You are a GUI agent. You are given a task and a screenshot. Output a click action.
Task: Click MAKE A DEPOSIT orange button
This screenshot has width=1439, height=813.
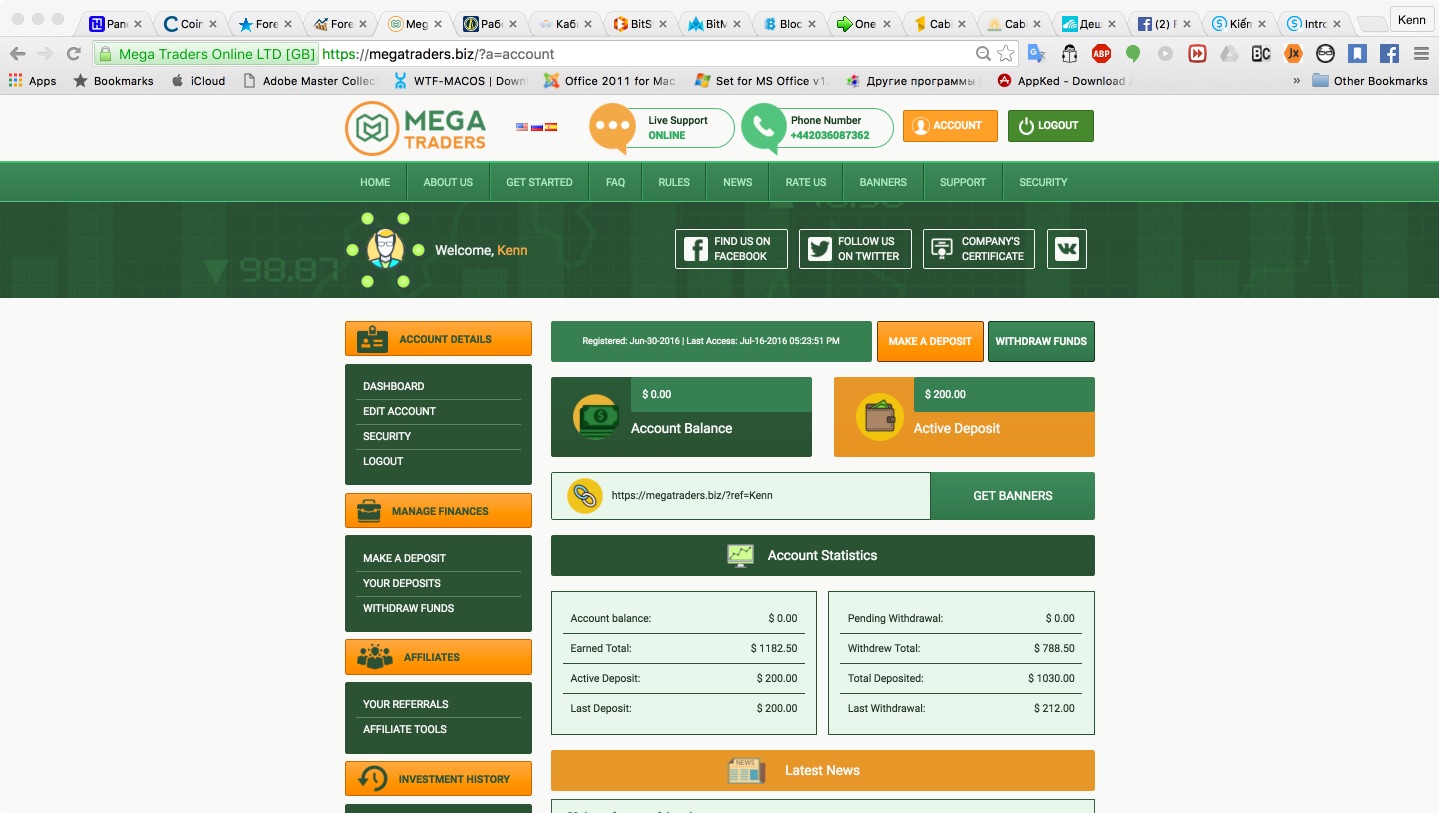930,341
